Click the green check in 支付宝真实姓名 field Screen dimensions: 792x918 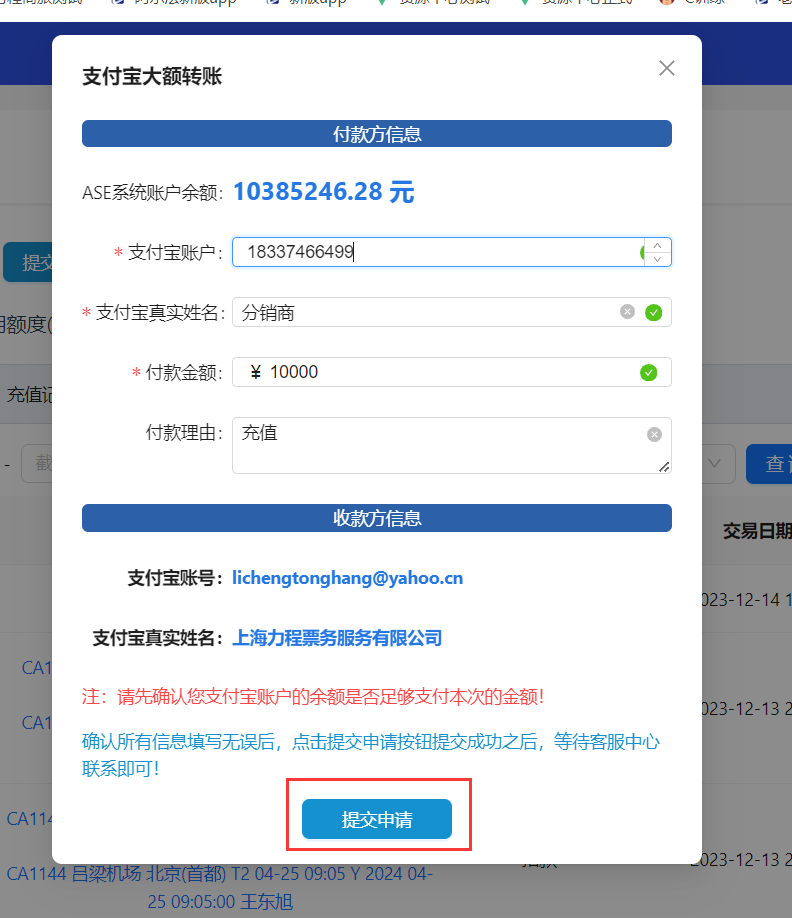(x=653, y=313)
